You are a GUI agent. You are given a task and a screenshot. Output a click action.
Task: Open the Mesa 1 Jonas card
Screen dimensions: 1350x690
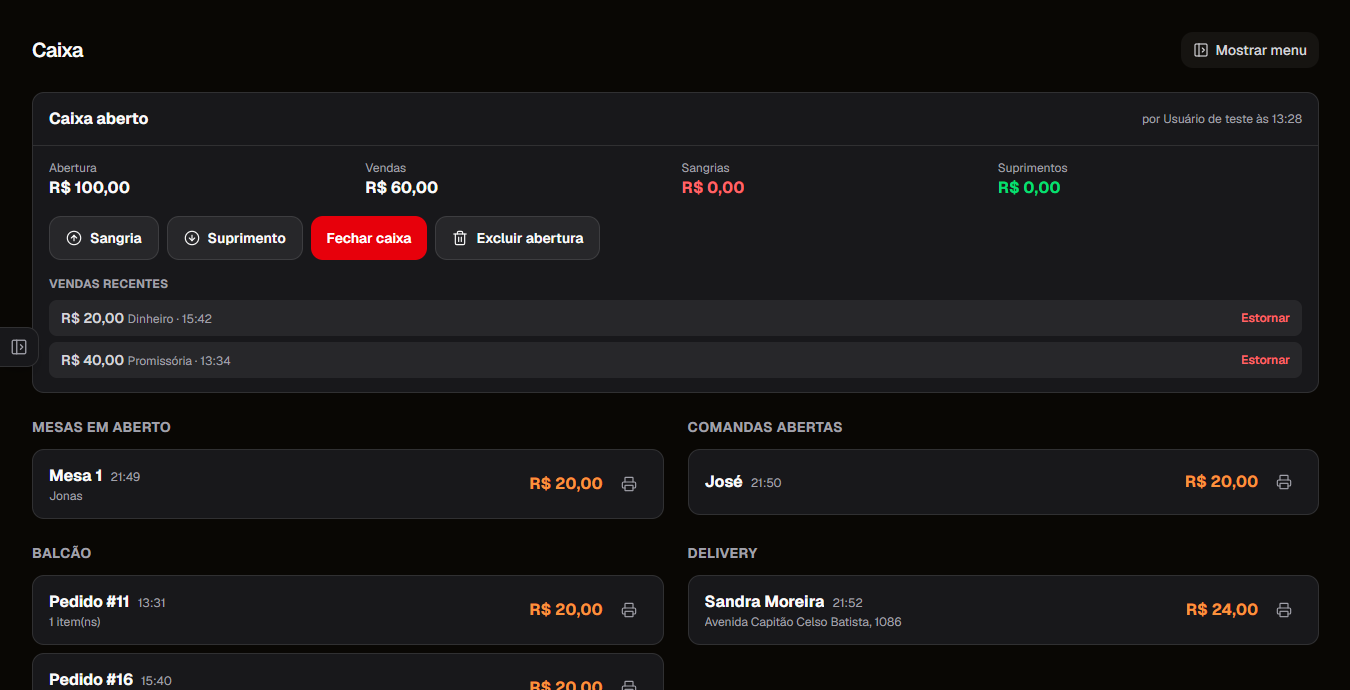pyautogui.click(x=348, y=484)
